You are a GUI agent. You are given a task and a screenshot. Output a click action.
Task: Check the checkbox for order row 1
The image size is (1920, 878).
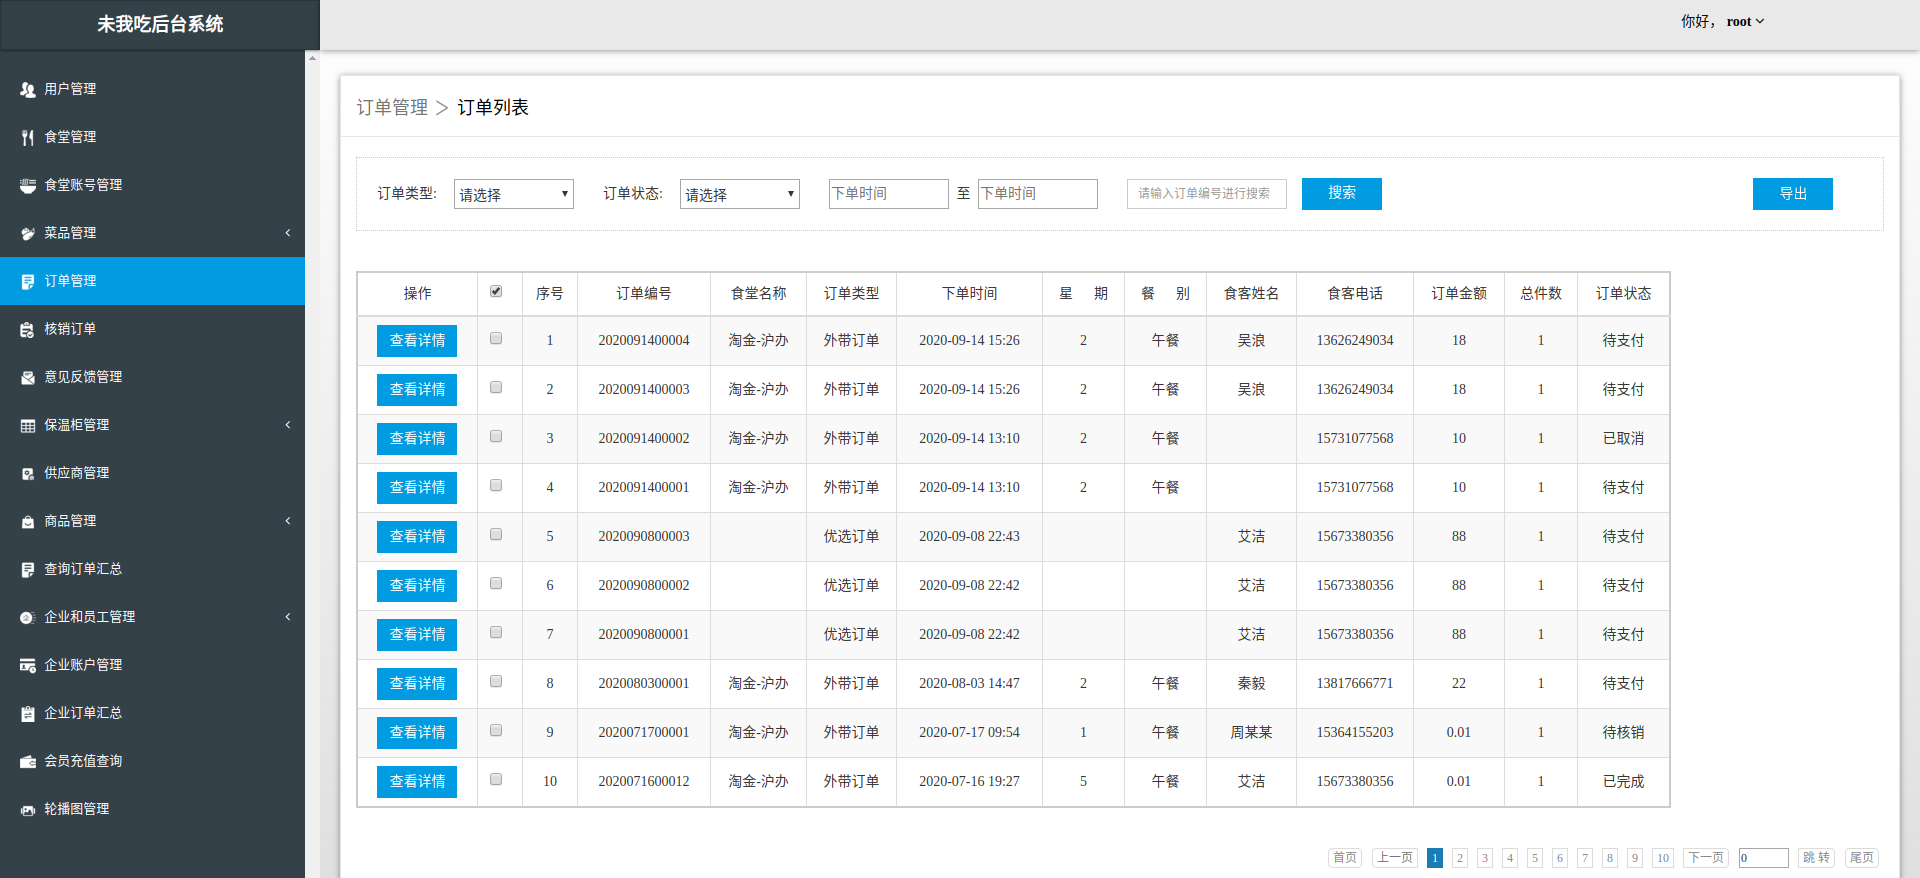pyautogui.click(x=496, y=339)
